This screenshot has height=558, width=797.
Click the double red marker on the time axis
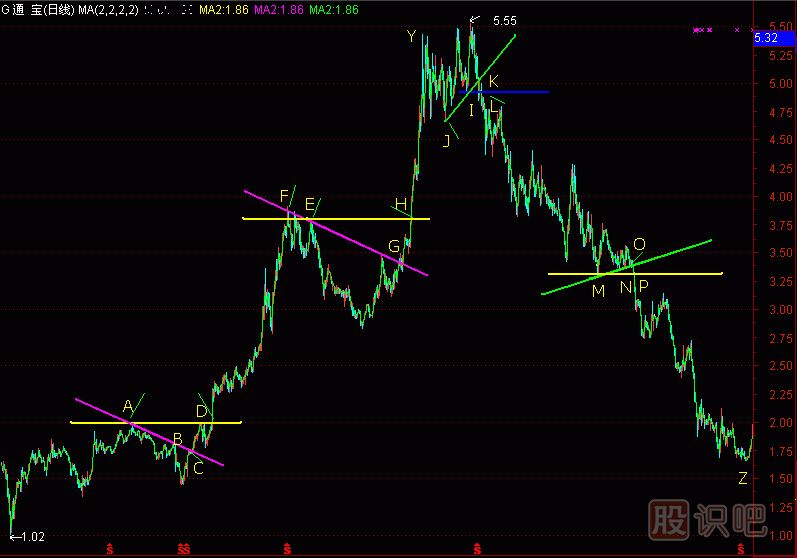point(183,549)
